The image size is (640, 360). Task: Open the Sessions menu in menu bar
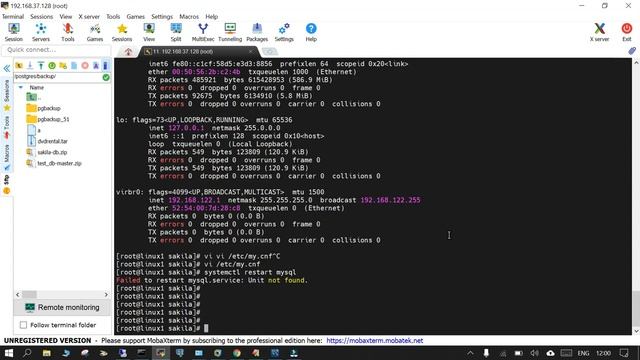pos(42,17)
